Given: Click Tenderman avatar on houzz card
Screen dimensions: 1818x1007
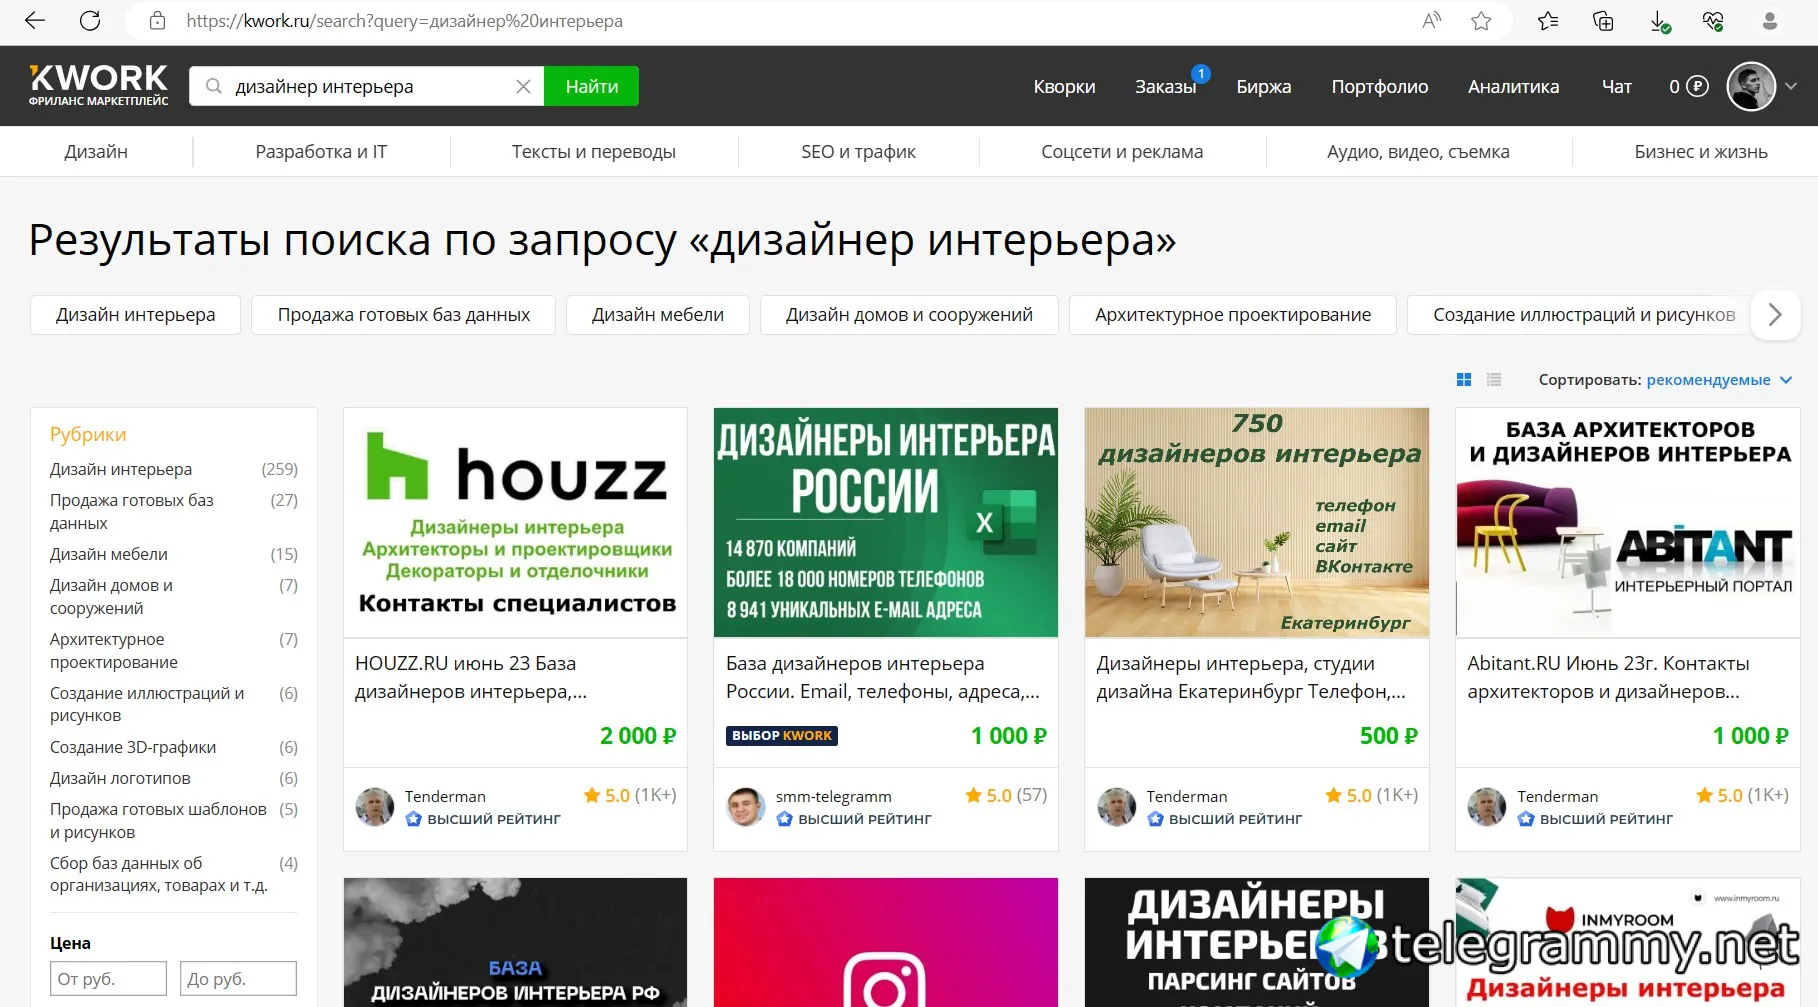Looking at the screenshot, I should click(x=375, y=807).
